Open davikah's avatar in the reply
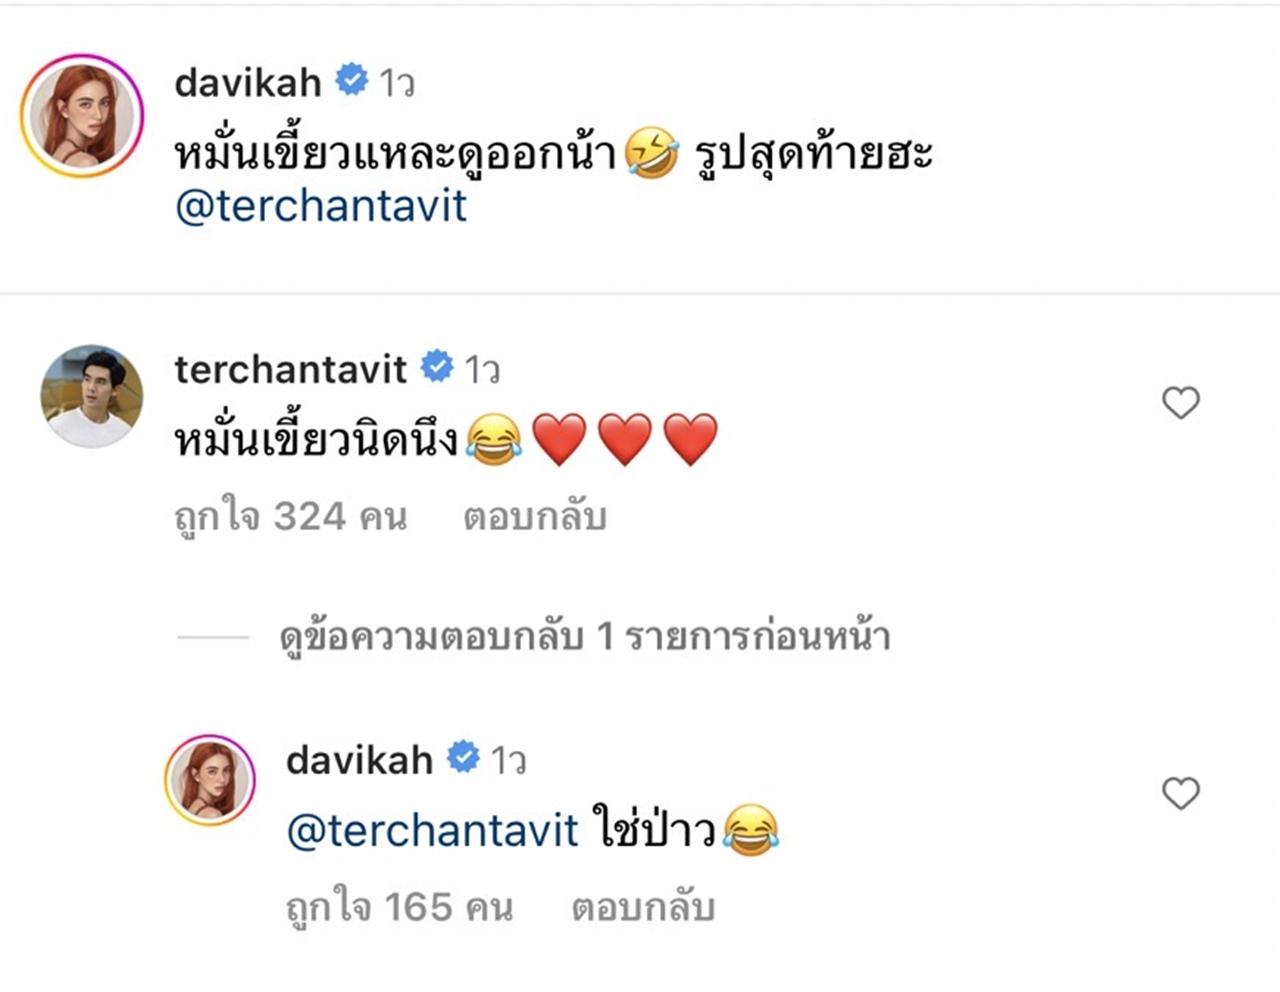 coord(210,780)
